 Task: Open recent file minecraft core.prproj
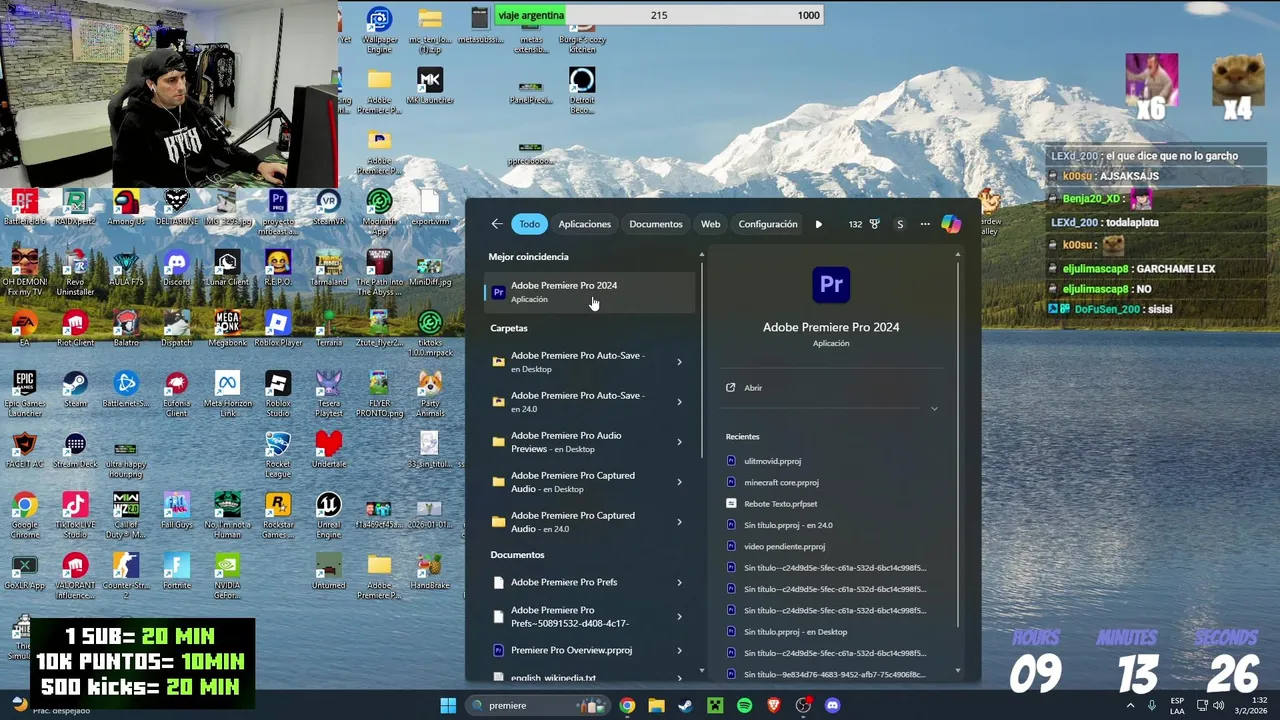pos(781,482)
